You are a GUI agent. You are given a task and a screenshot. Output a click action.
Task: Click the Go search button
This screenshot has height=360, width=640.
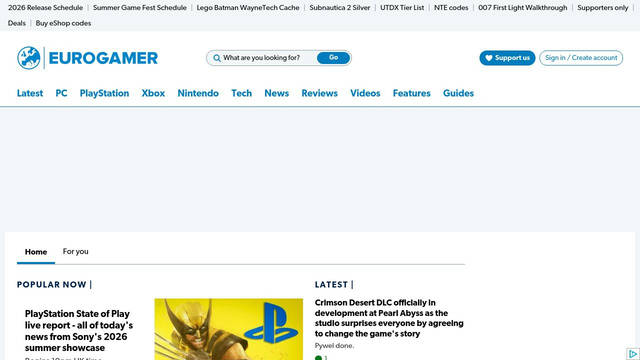click(333, 58)
